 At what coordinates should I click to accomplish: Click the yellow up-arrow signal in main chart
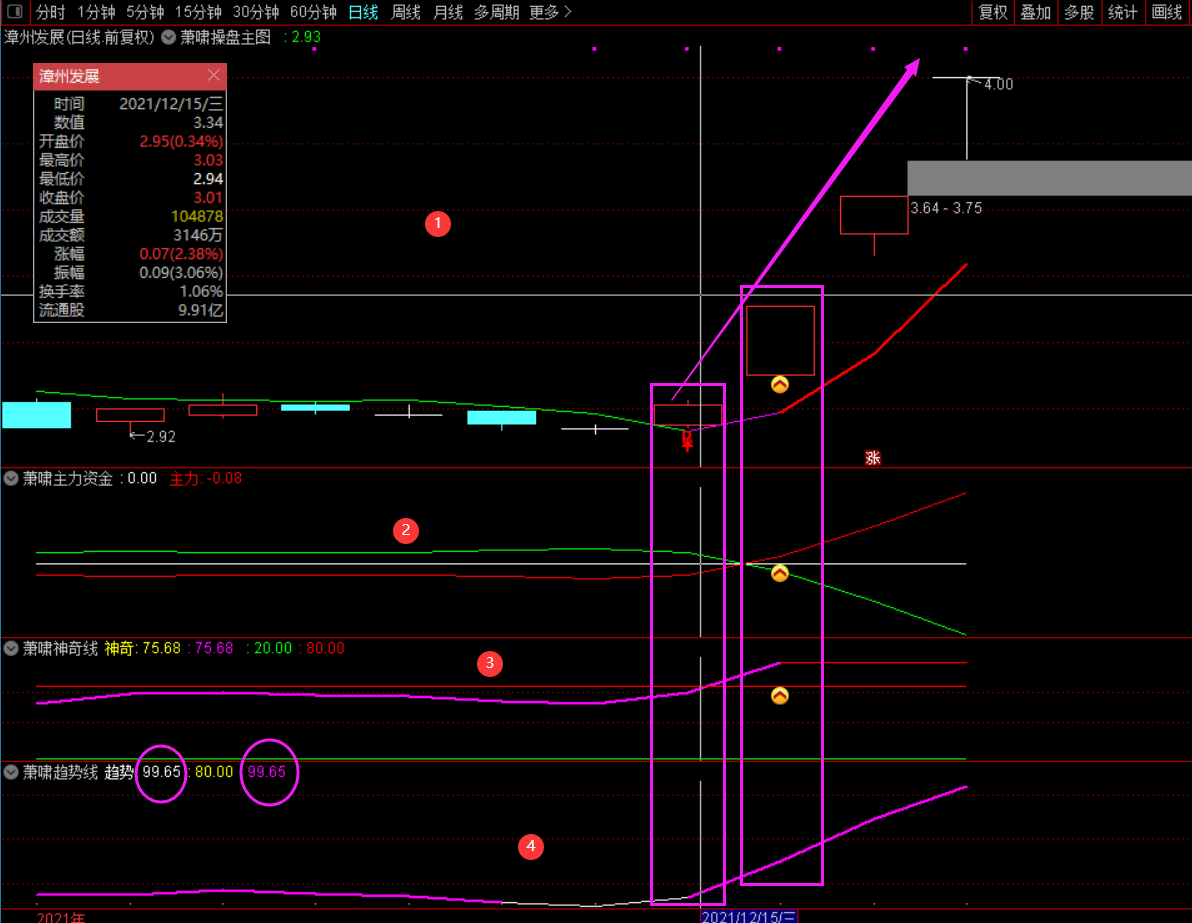pyautogui.click(x=780, y=384)
